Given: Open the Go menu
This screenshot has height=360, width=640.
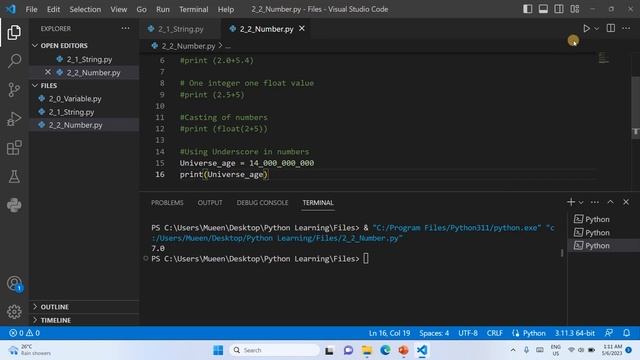Looking at the screenshot, I should (141, 9).
